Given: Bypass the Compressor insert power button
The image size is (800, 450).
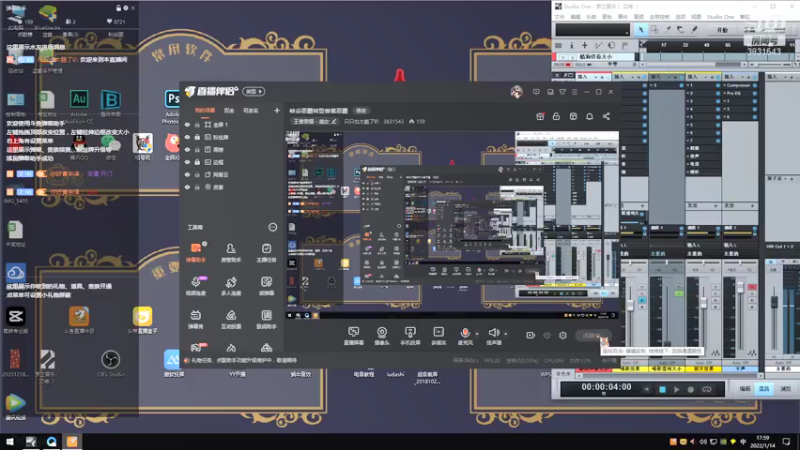Looking at the screenshot, I should [x=755, y=85].
